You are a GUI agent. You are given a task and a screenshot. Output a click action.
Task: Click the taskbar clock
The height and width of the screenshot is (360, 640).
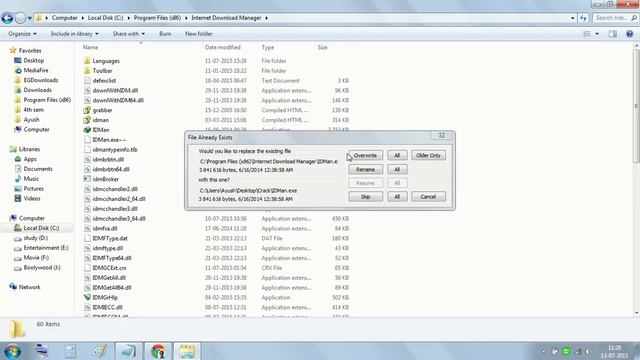pos(614,351)
